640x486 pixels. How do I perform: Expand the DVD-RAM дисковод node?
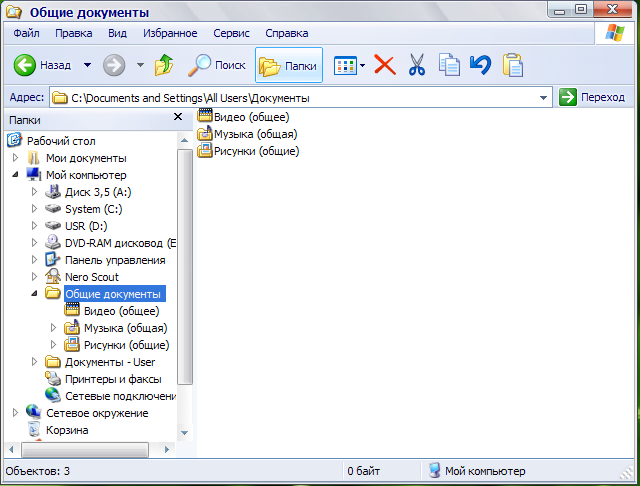(x=34, y=243)
